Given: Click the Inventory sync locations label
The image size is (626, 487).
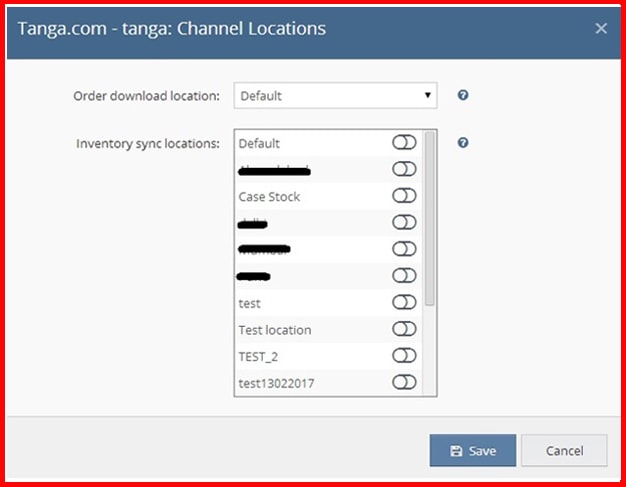Looking at the screenshot, I should (x=148, y=144).
